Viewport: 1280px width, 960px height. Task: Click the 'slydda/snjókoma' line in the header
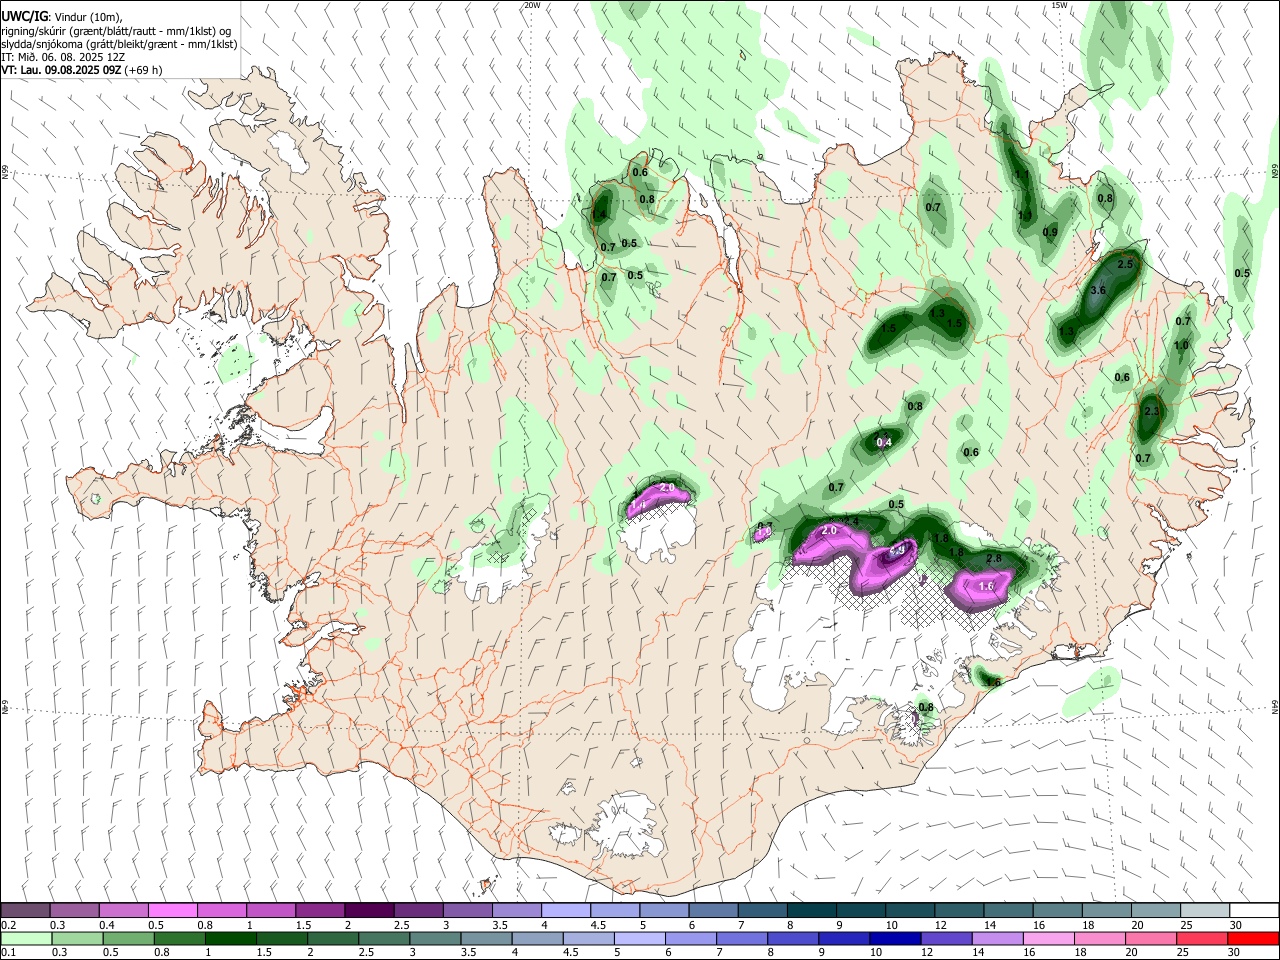click(119, 44)
